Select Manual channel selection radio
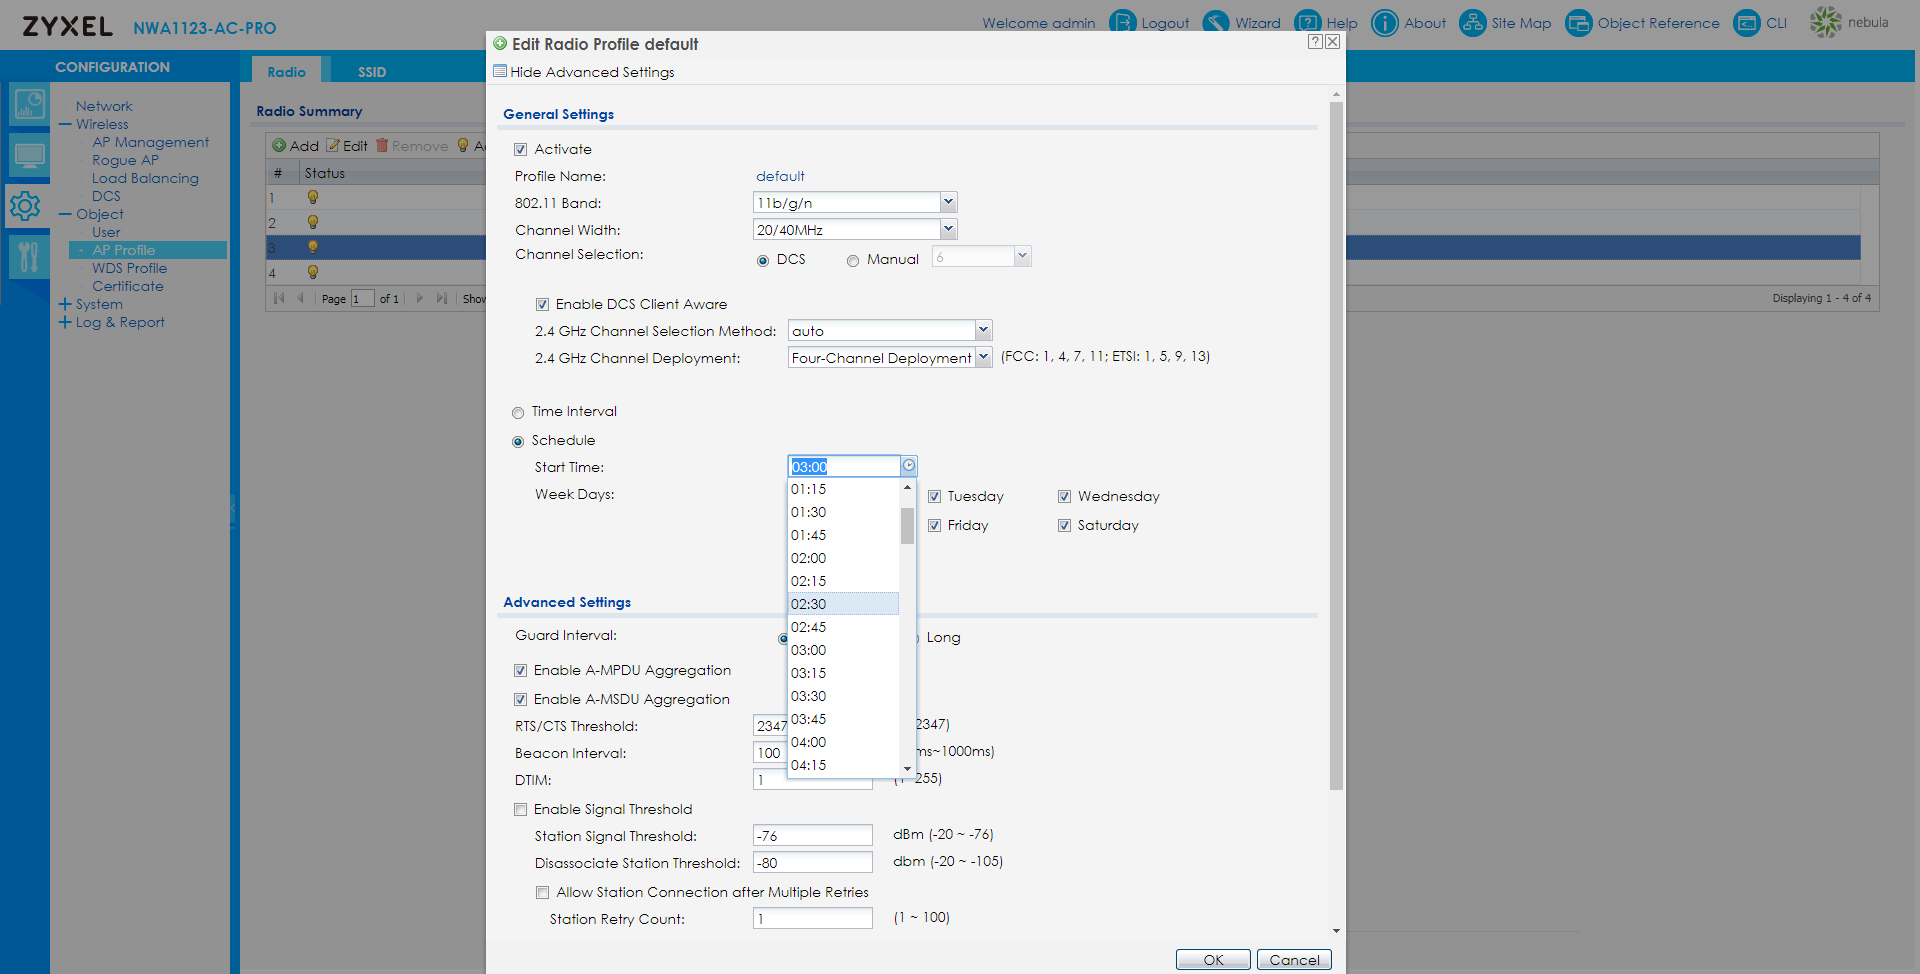The height and width of the screenshot is (974, 1920). coord(853,261)
